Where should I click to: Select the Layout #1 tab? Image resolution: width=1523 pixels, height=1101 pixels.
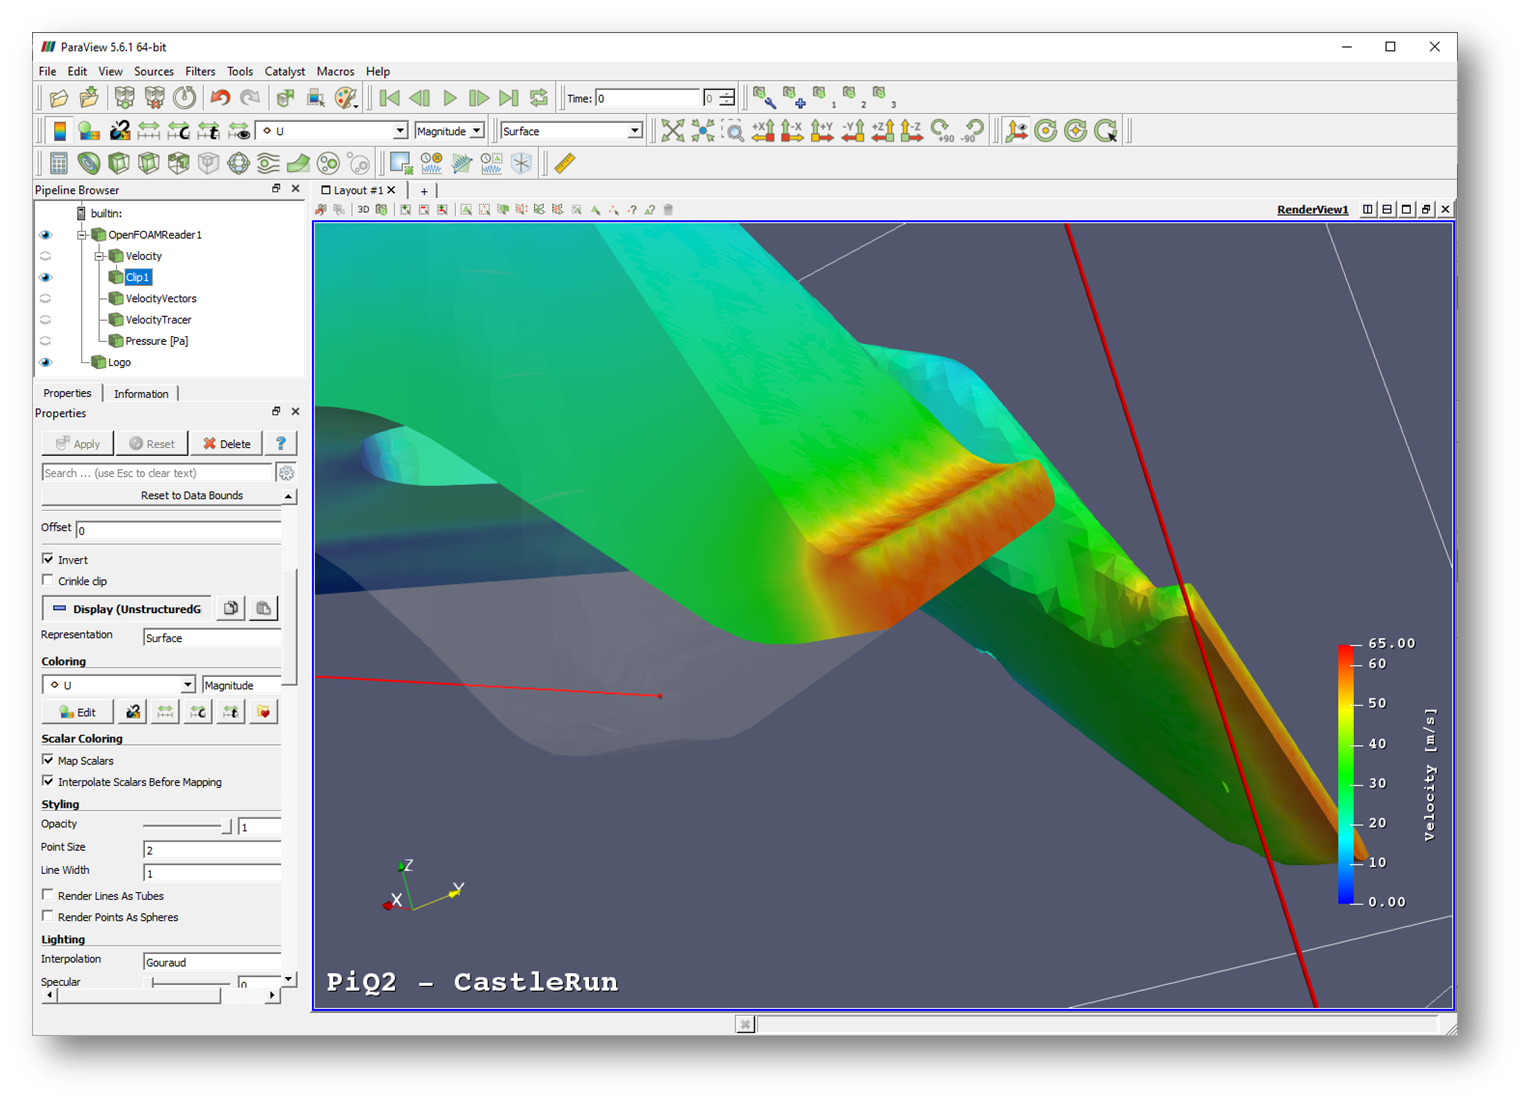coord(357,190)
